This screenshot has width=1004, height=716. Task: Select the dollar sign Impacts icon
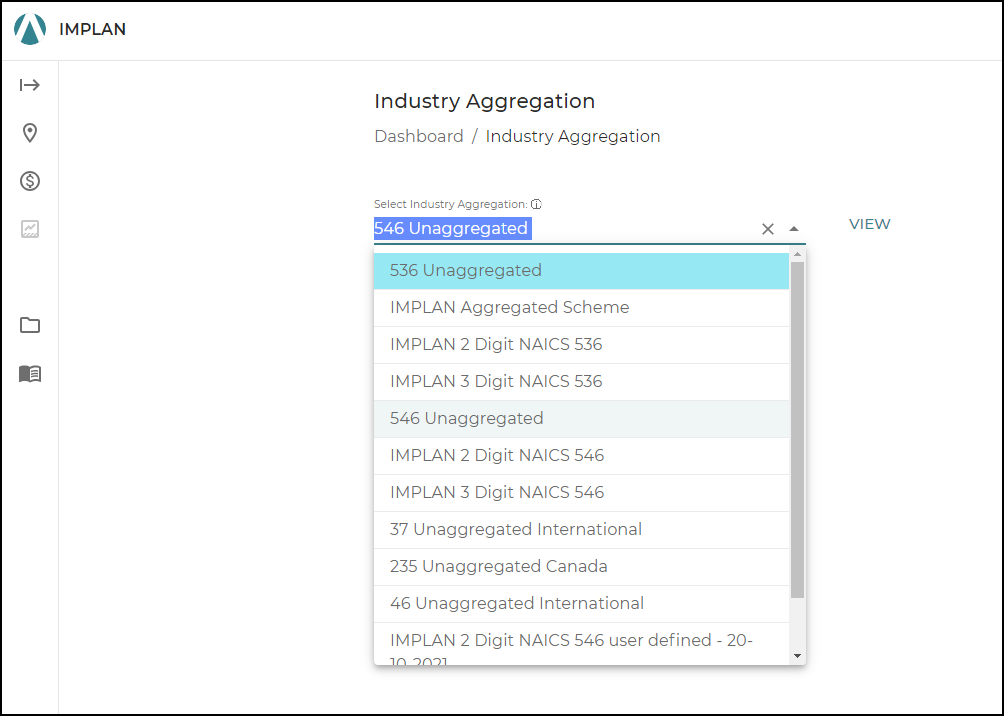coord(30,181)
